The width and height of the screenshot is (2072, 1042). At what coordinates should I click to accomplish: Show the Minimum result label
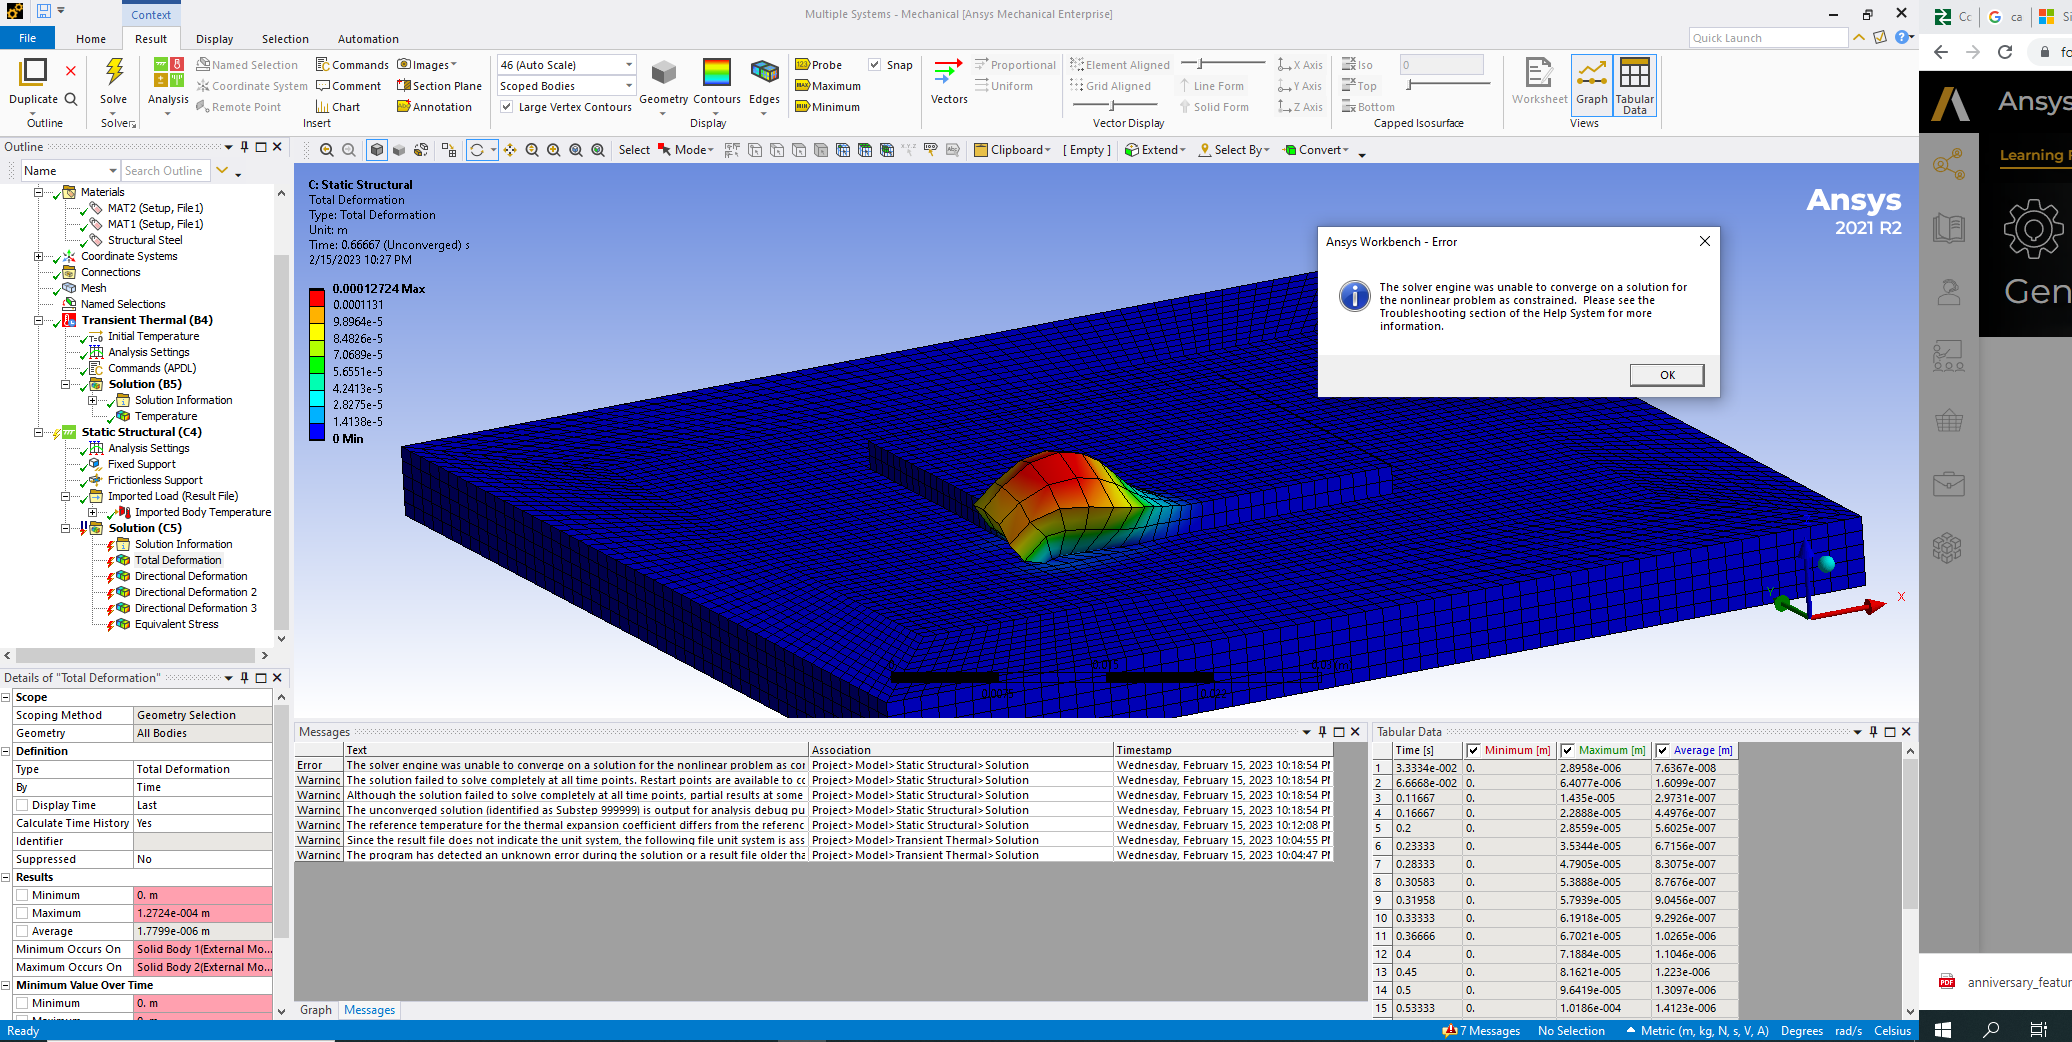pos(827,107)
